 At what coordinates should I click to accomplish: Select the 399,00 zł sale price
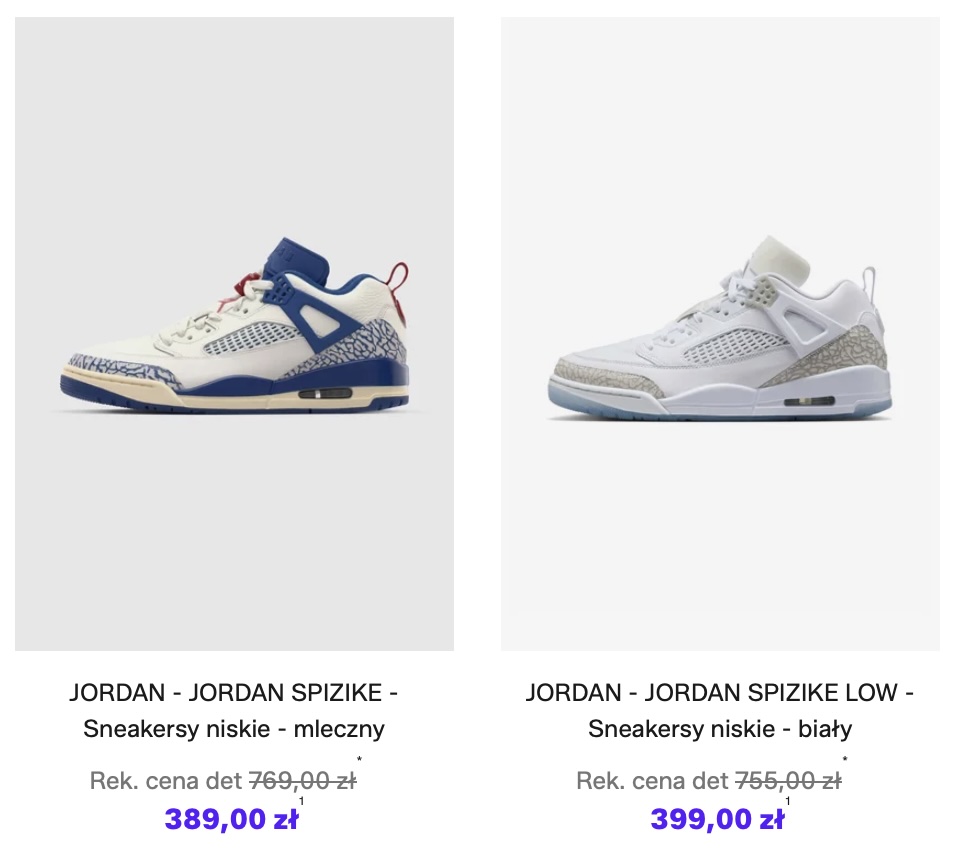point(717,819)
